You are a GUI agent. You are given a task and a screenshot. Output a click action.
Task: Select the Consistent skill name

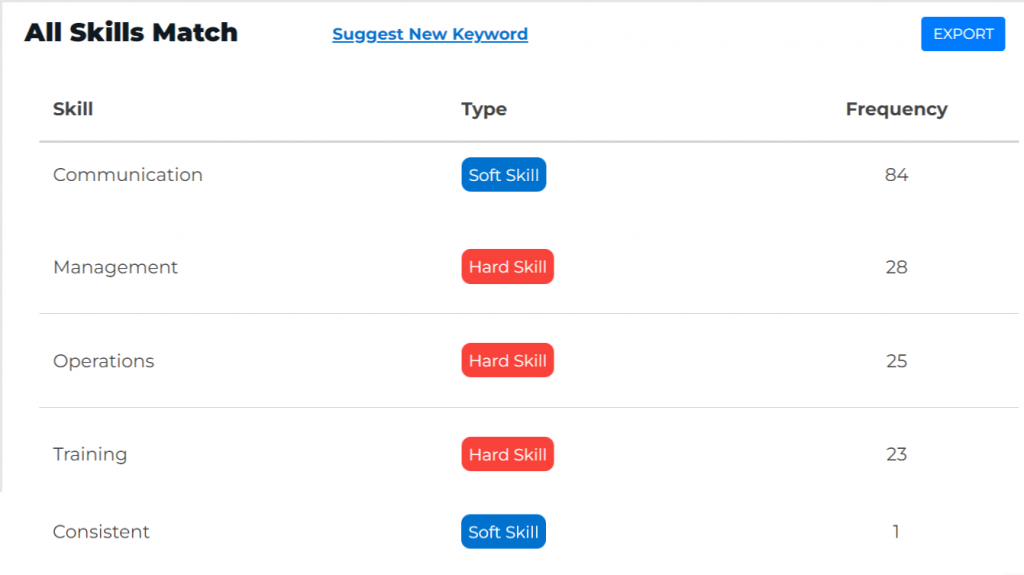click(x=101, y=532)
